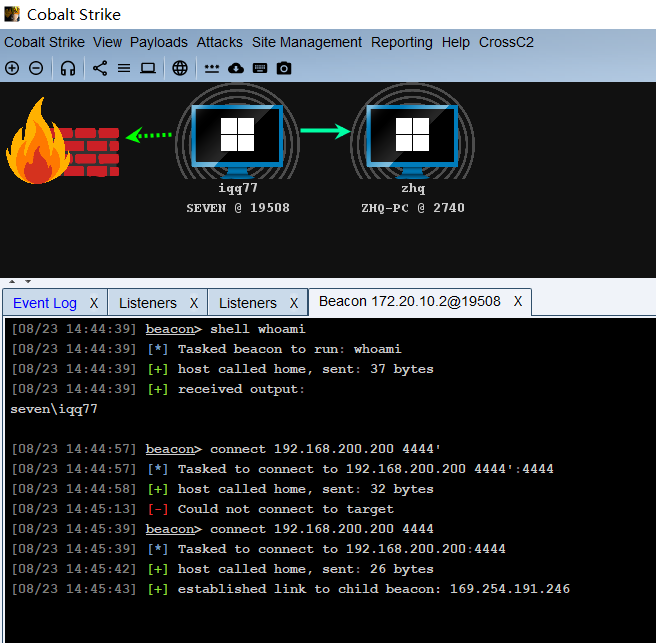Image resolution: width=656 pixels, height=643 pixels.
Task: Open Listeners via the headphones icon
Action: (68, 68)
